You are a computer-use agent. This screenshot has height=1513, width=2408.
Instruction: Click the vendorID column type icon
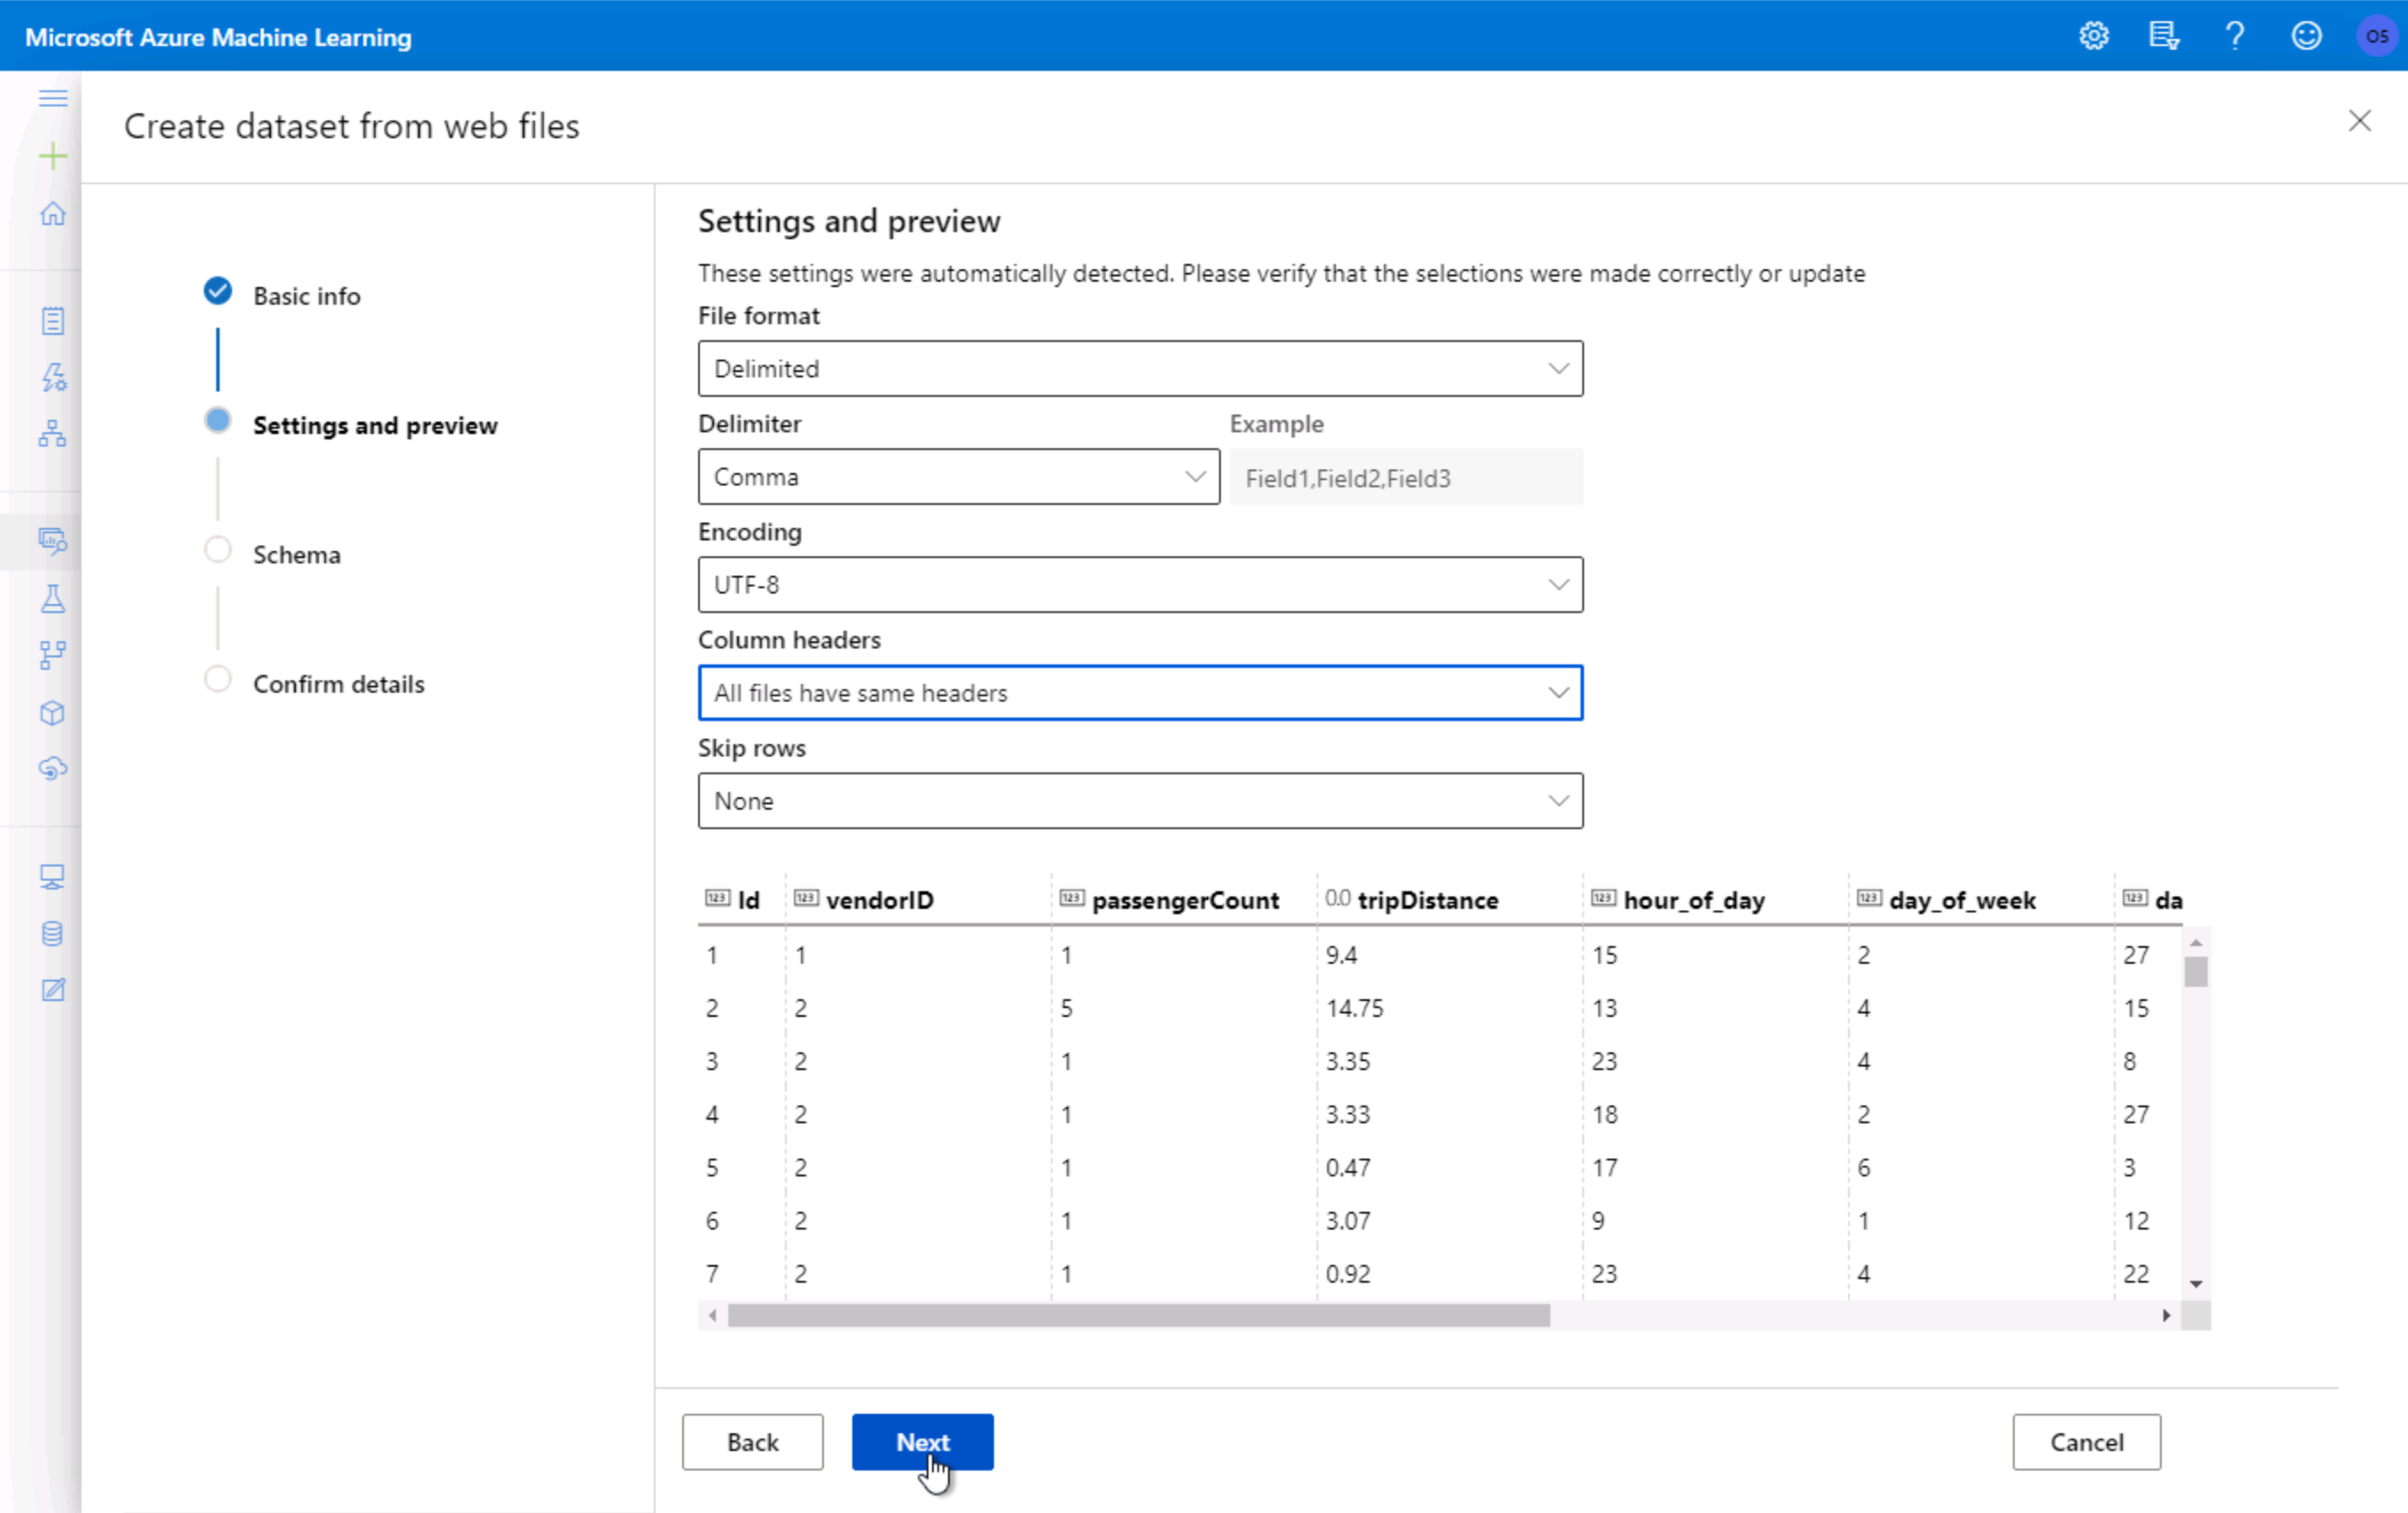click(x=806, y=898)
